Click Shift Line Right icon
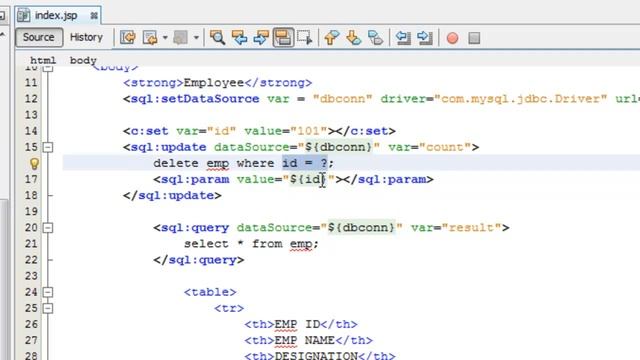This screenshot has height=360, width=640. (x=425, y=38)
